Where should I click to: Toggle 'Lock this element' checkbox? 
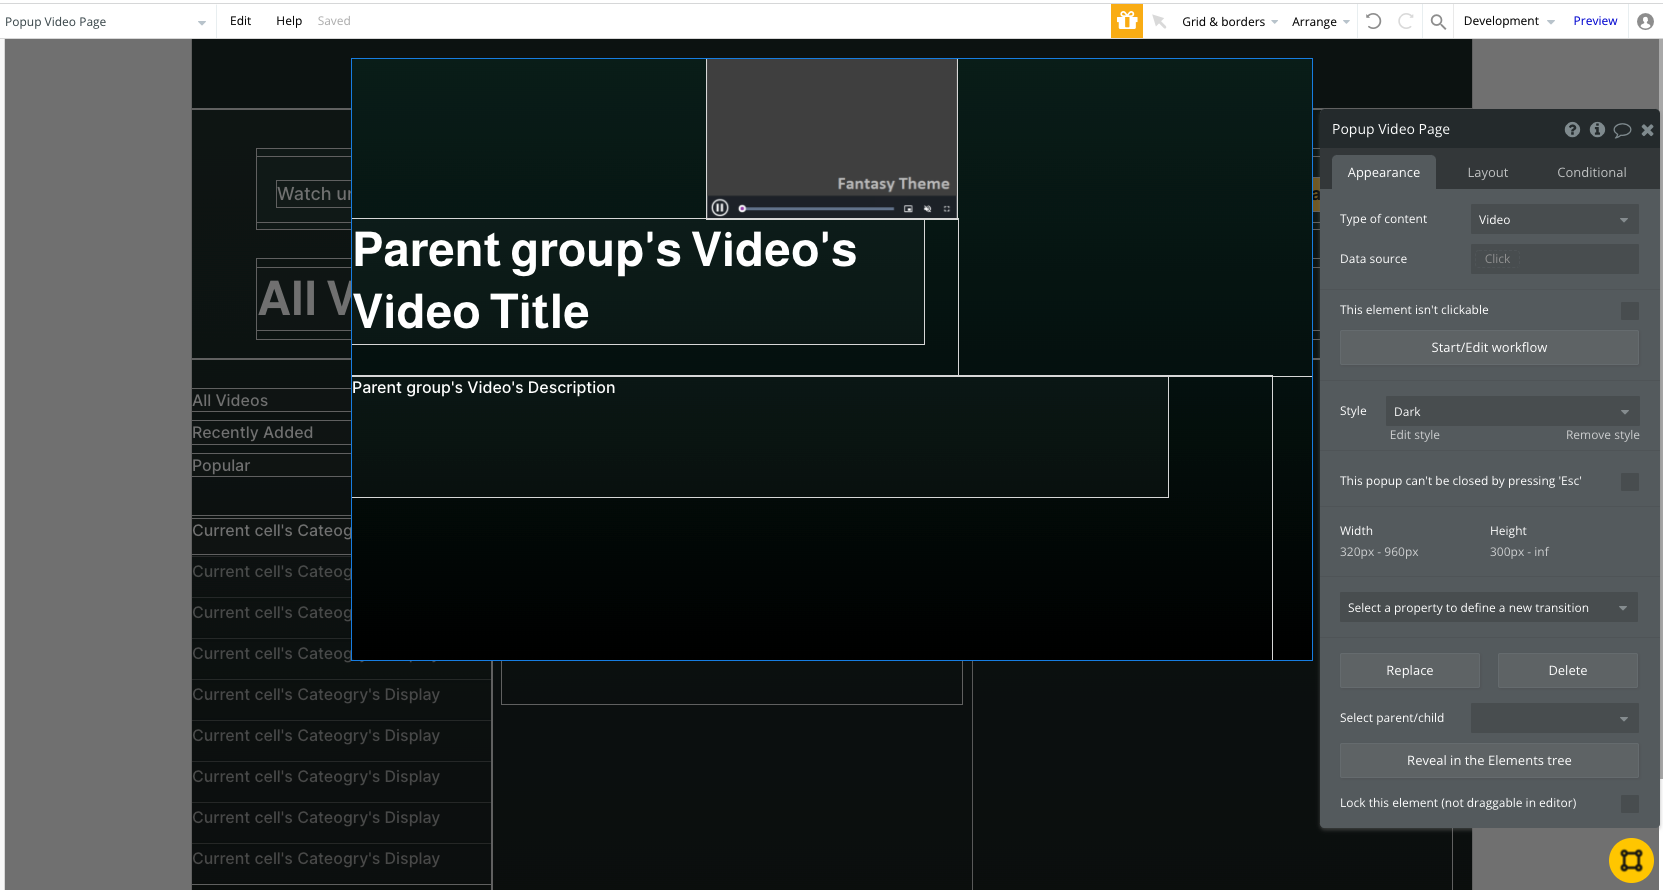1630,804
